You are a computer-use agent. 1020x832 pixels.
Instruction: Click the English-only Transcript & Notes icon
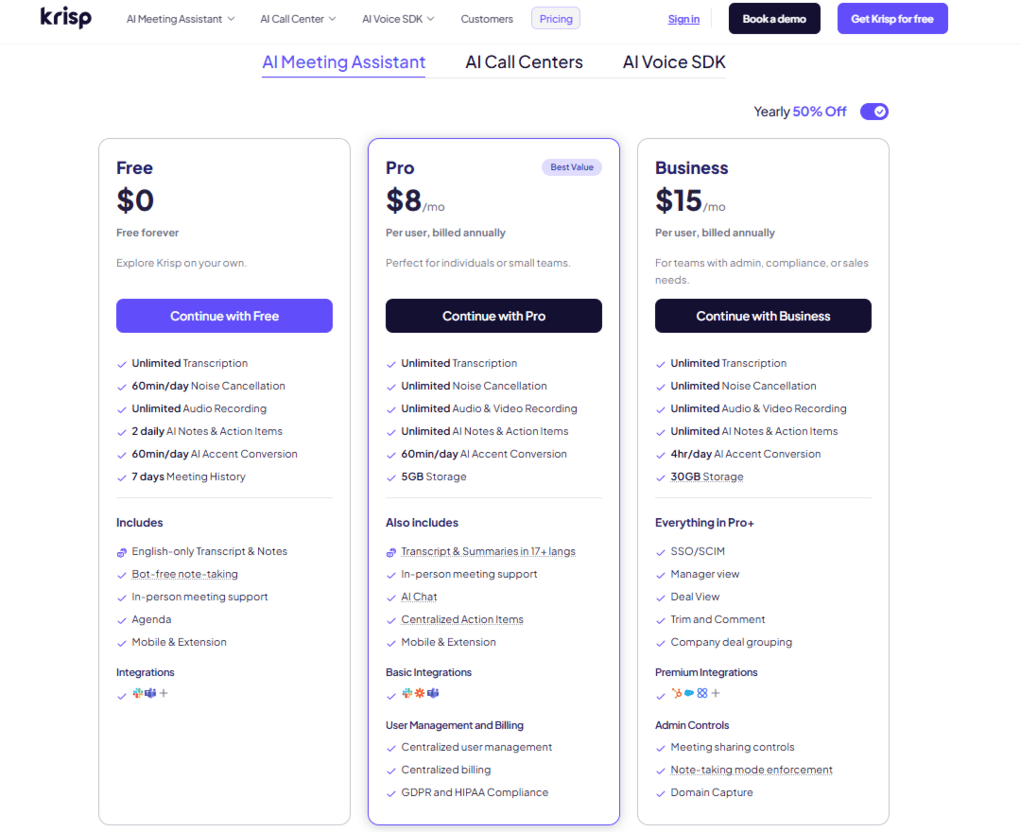click(x=122, y=551)
